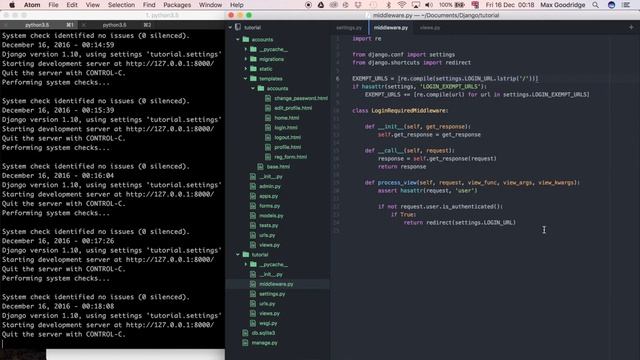Select the middleware.py editor tab

point(391,28)
